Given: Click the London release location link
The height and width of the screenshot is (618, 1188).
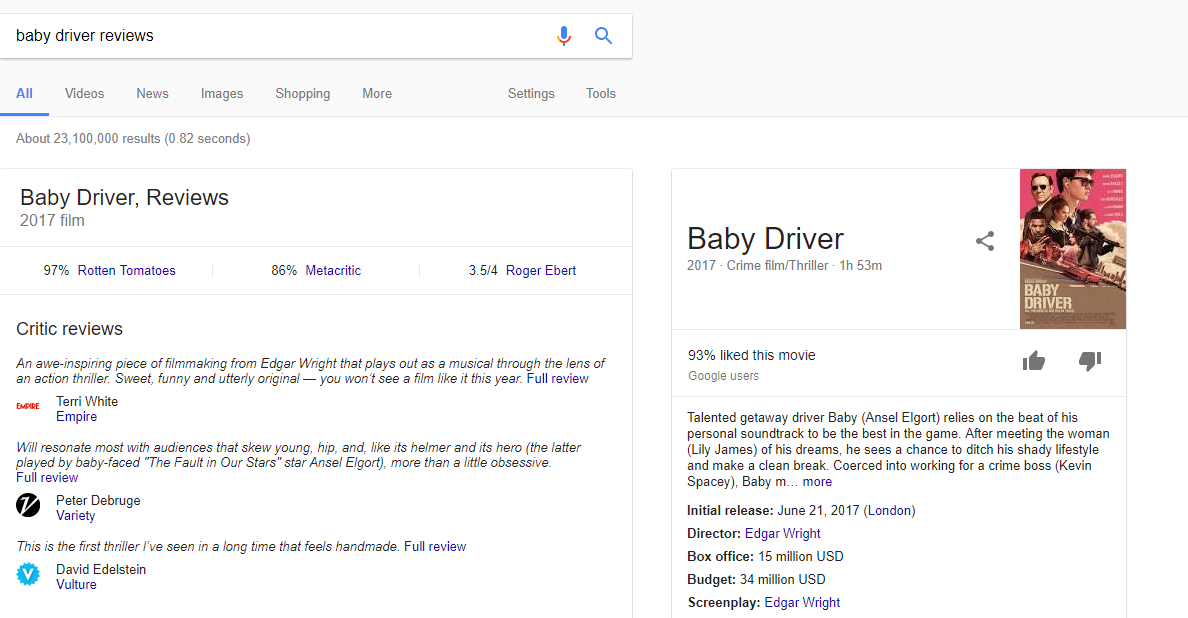Looking at the screenshot, I should (x=889, y=510).
